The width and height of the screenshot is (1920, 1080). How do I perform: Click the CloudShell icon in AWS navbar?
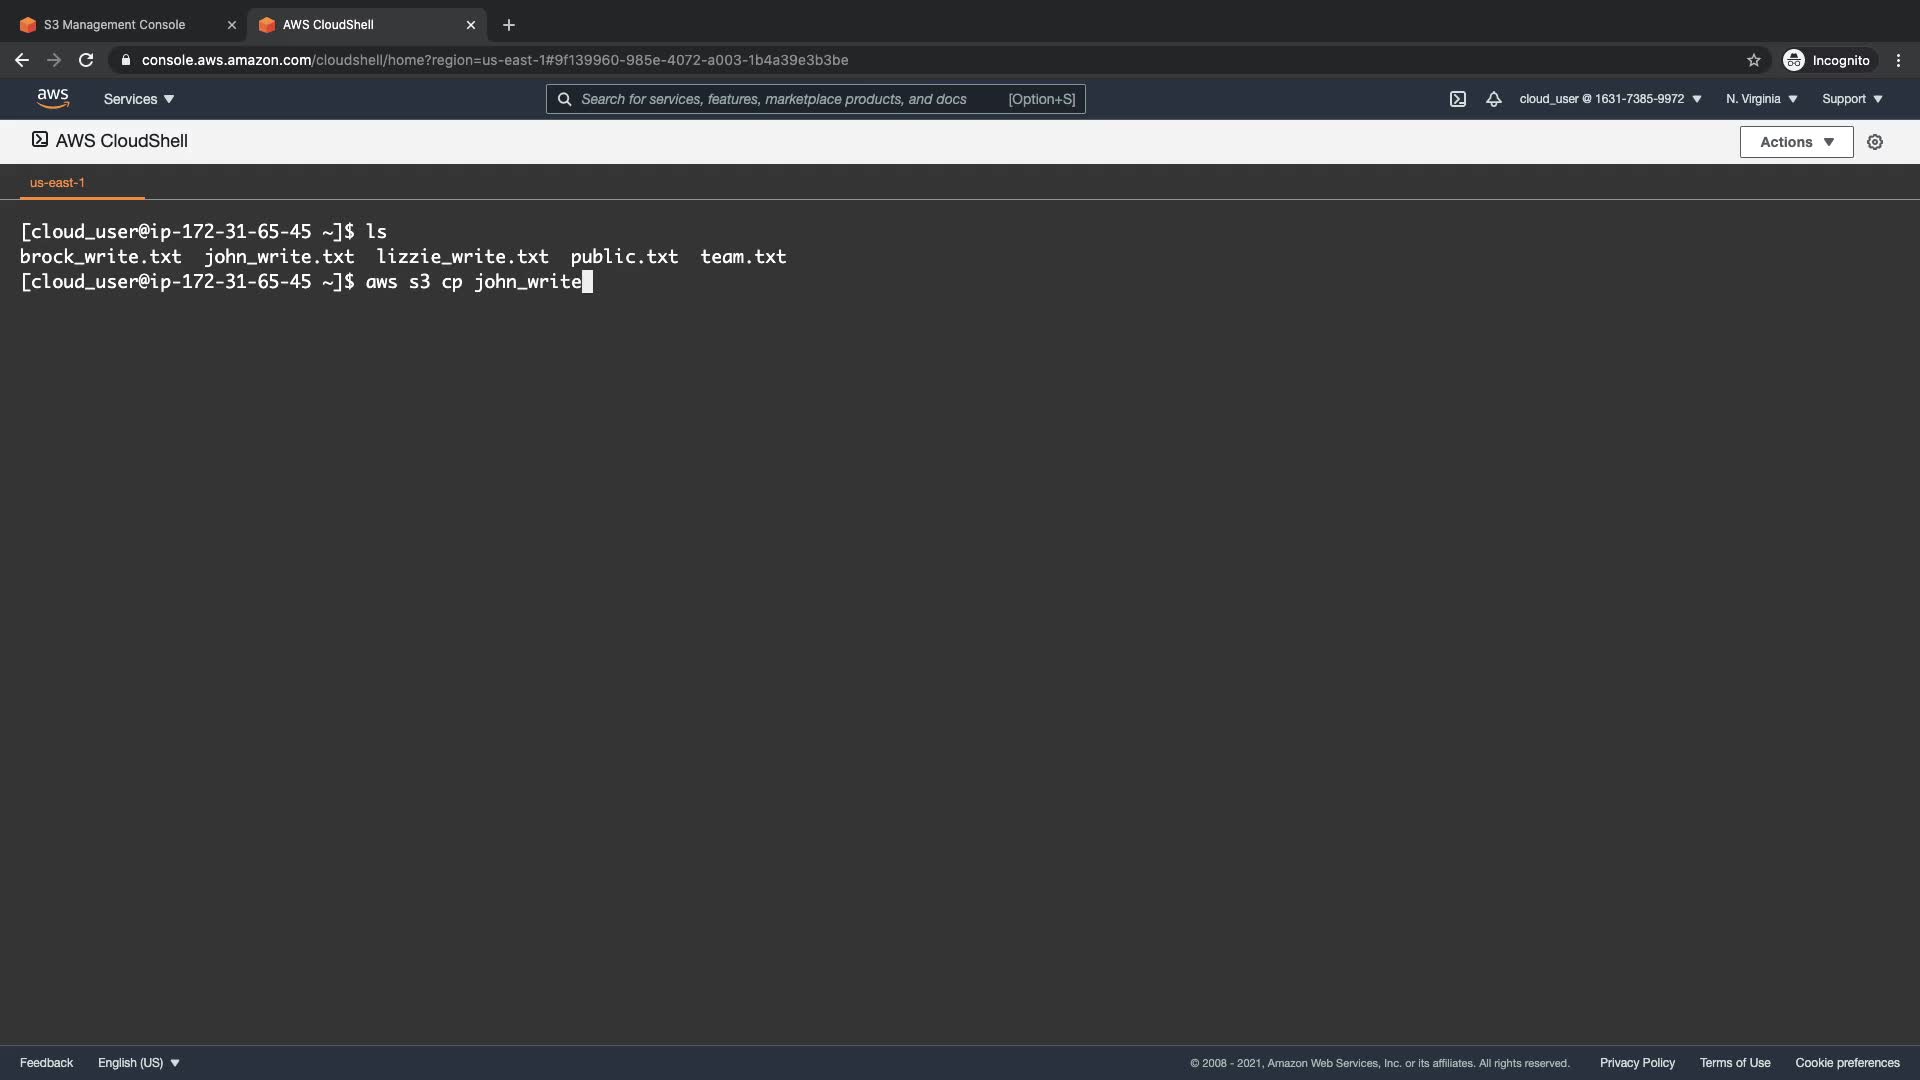point(1458,99)
